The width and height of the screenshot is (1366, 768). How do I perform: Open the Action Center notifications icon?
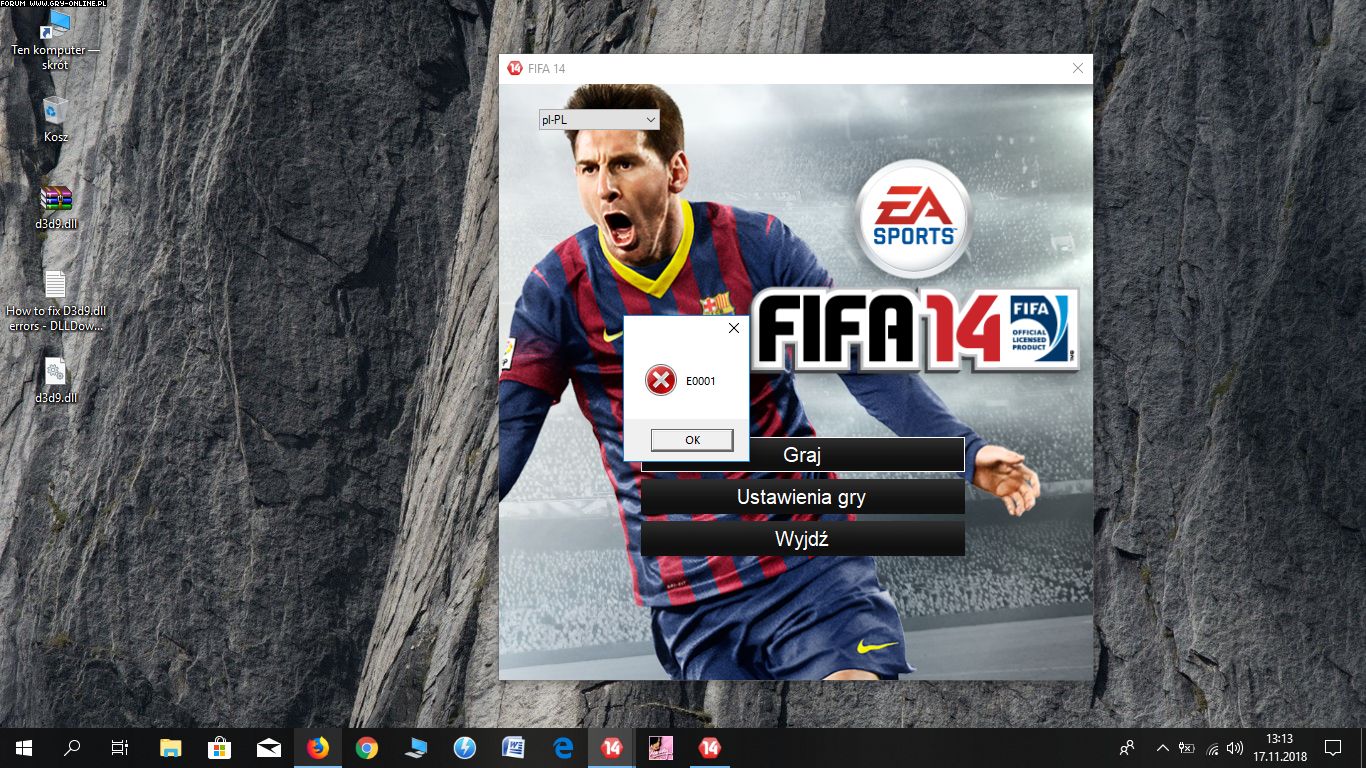(1332, 748)
